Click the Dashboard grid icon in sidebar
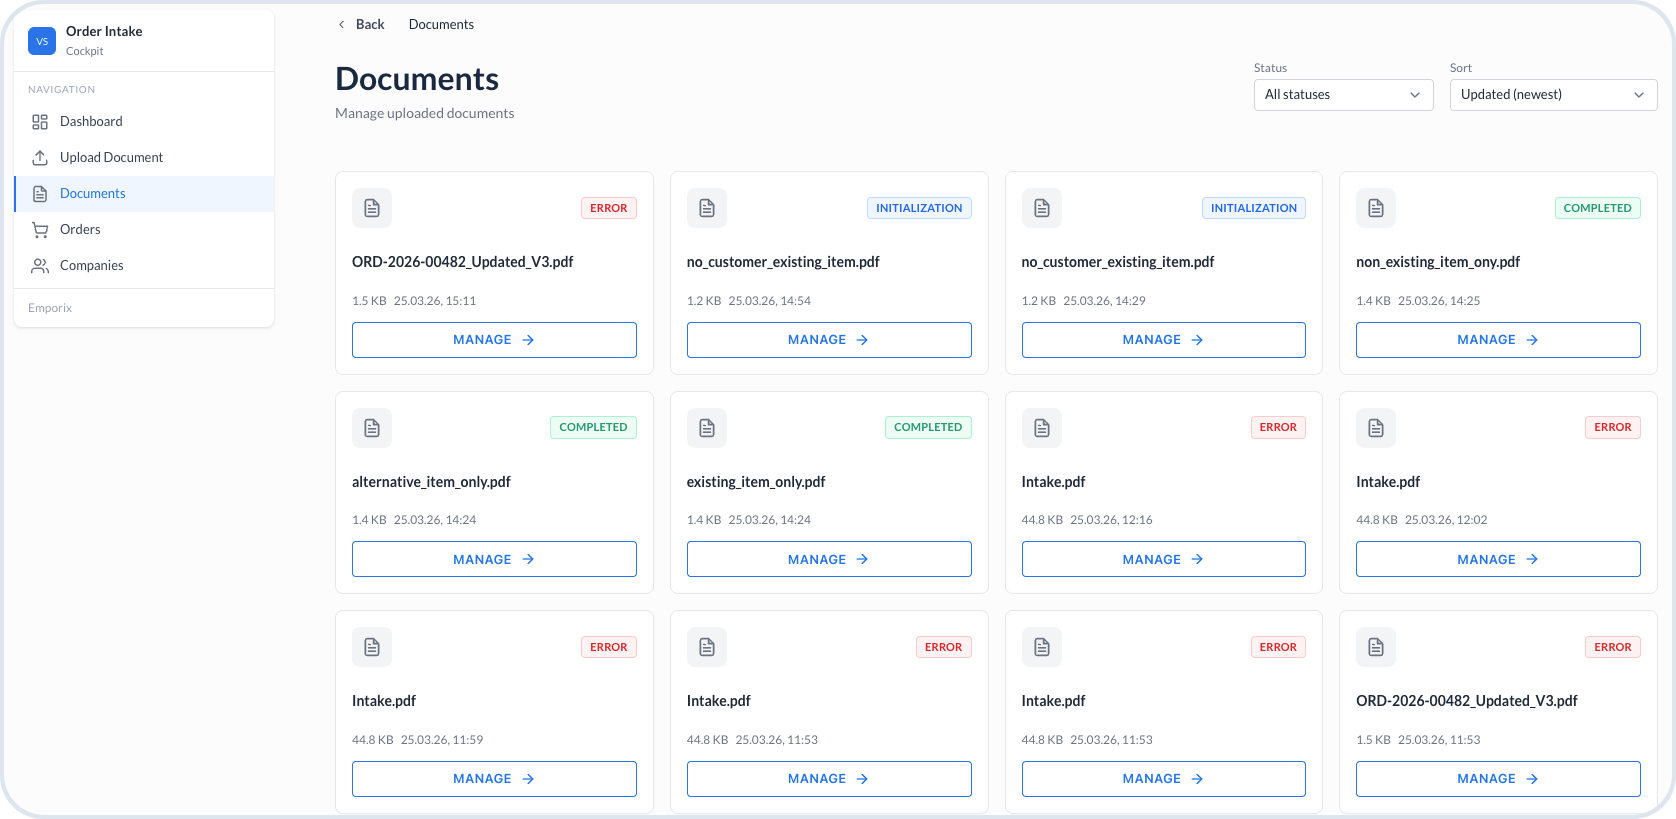 click(x=40, y=122)
